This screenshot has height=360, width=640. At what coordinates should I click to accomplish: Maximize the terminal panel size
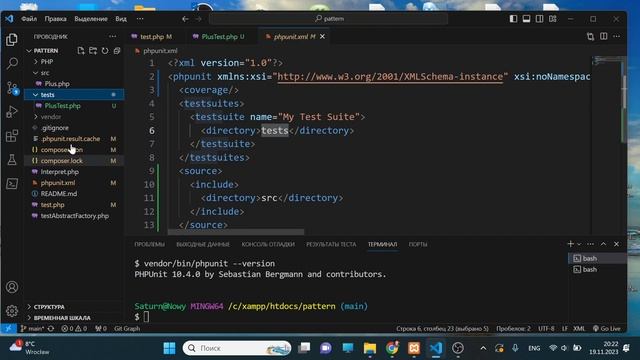click(603, 244)
